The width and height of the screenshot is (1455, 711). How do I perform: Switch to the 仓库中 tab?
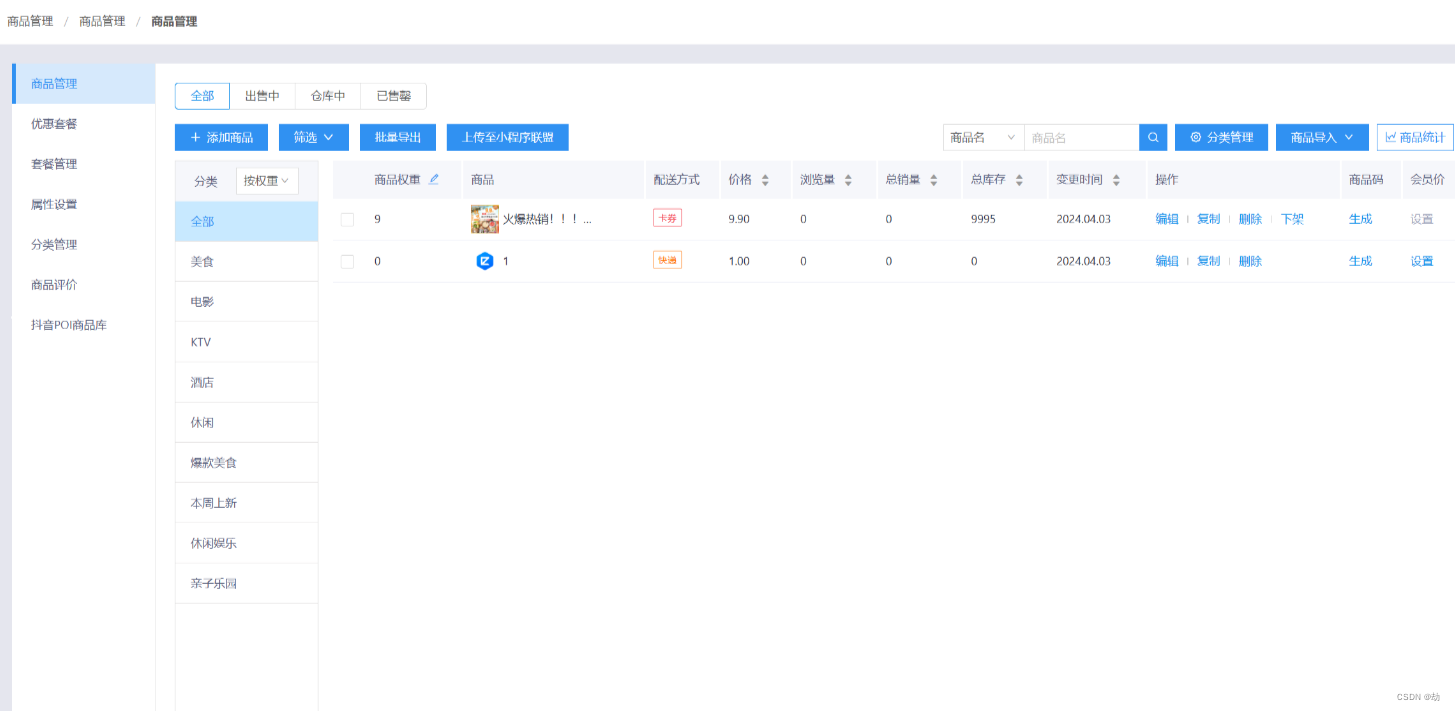tap(328, 96)
